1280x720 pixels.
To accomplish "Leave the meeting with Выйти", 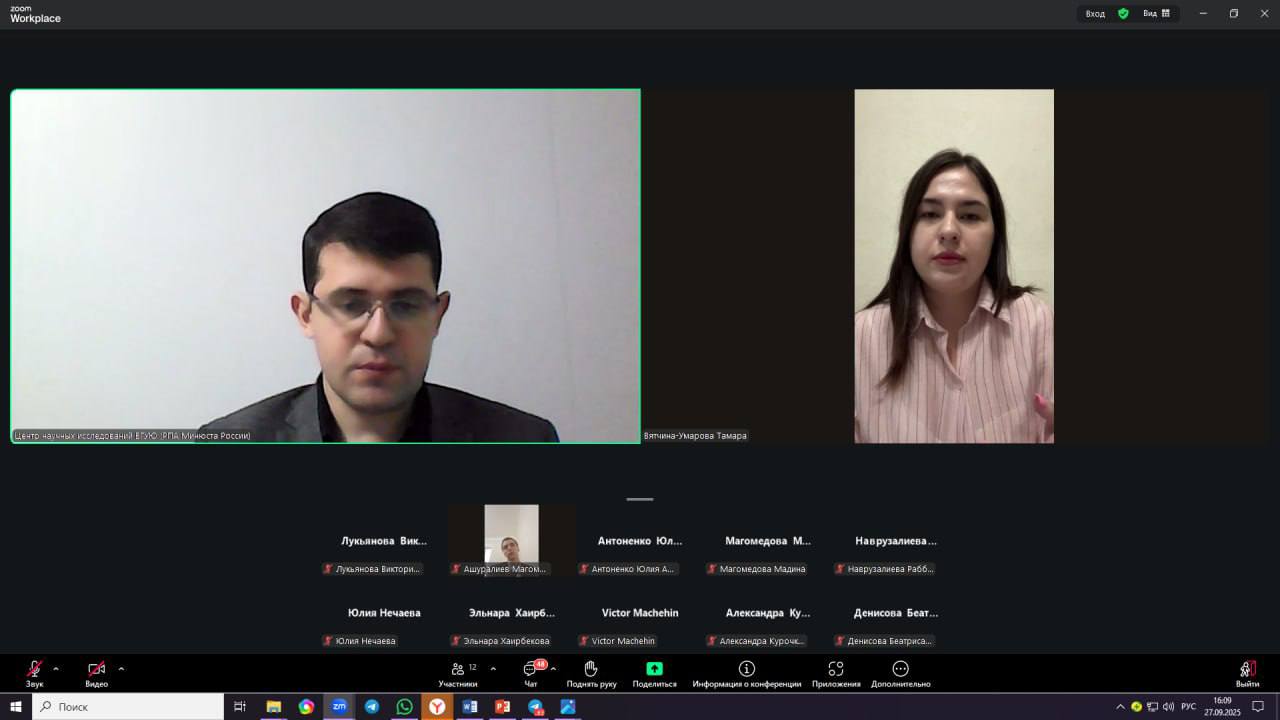I will tap(1247, 672).
